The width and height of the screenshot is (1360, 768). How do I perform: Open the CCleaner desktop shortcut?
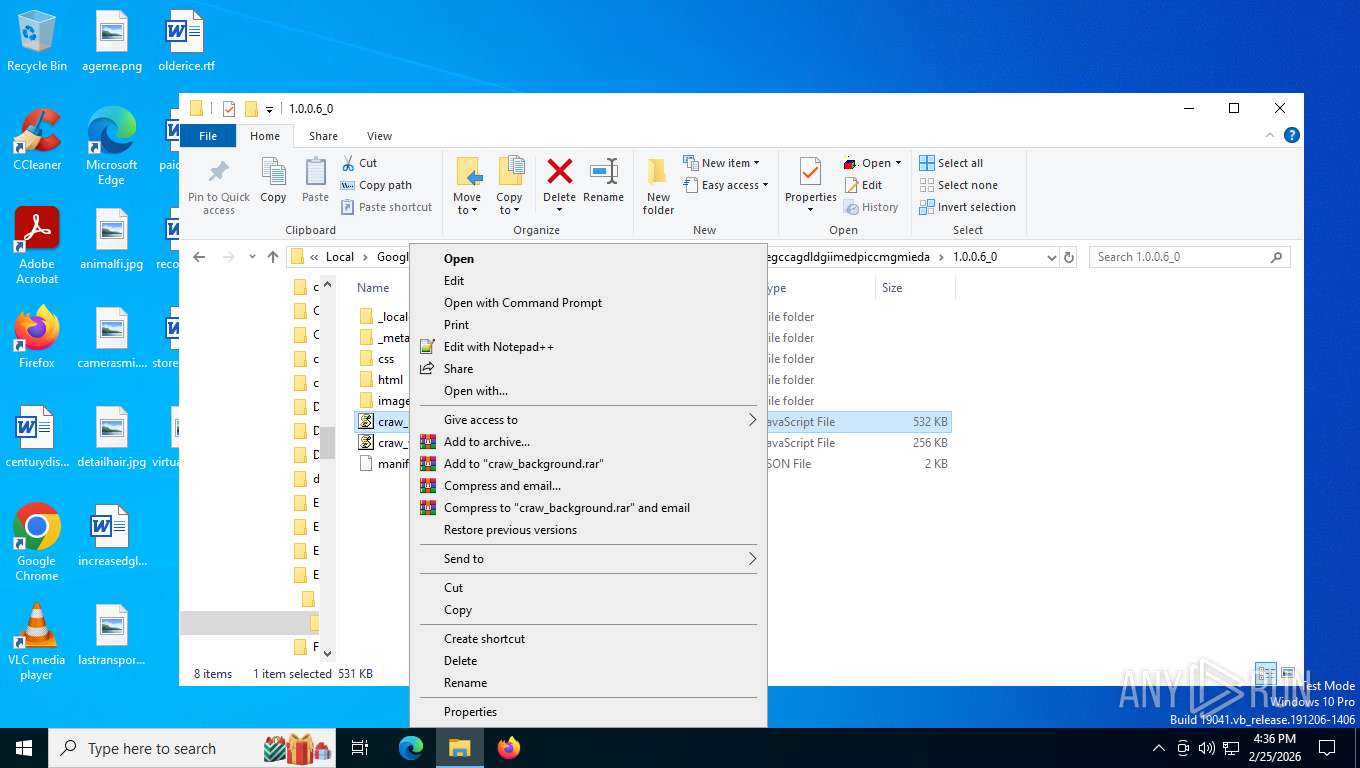click(37, 140)
